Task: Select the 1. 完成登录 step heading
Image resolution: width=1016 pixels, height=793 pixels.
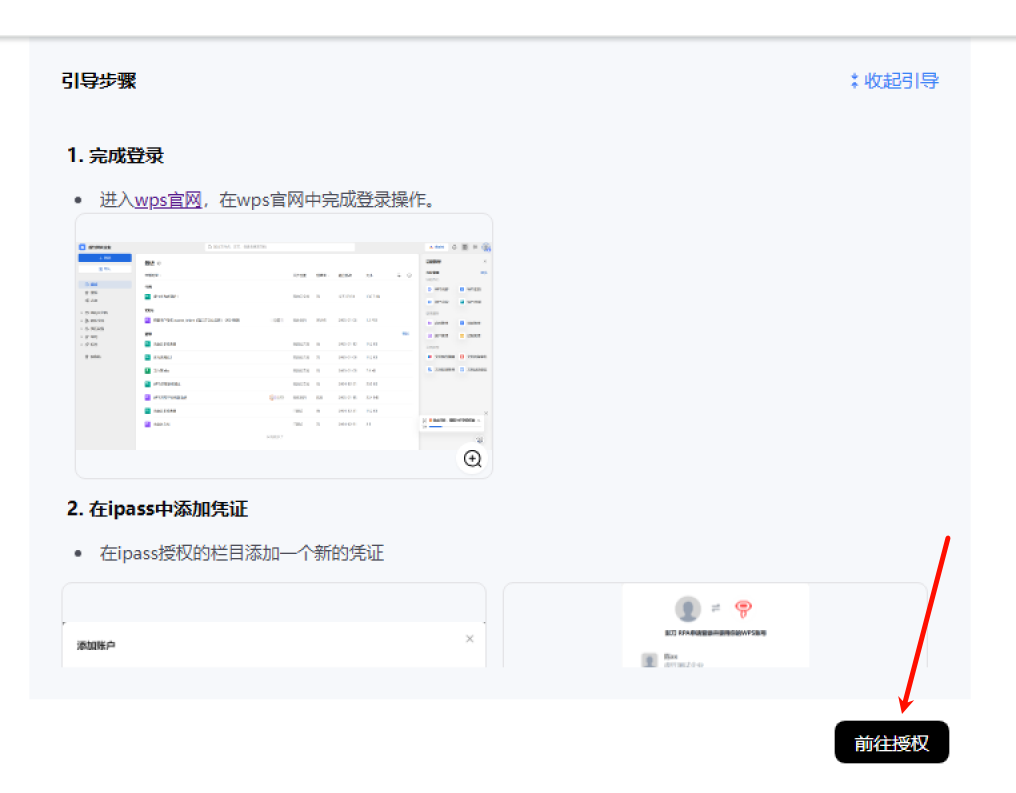Action: click(x=115, y=155)
